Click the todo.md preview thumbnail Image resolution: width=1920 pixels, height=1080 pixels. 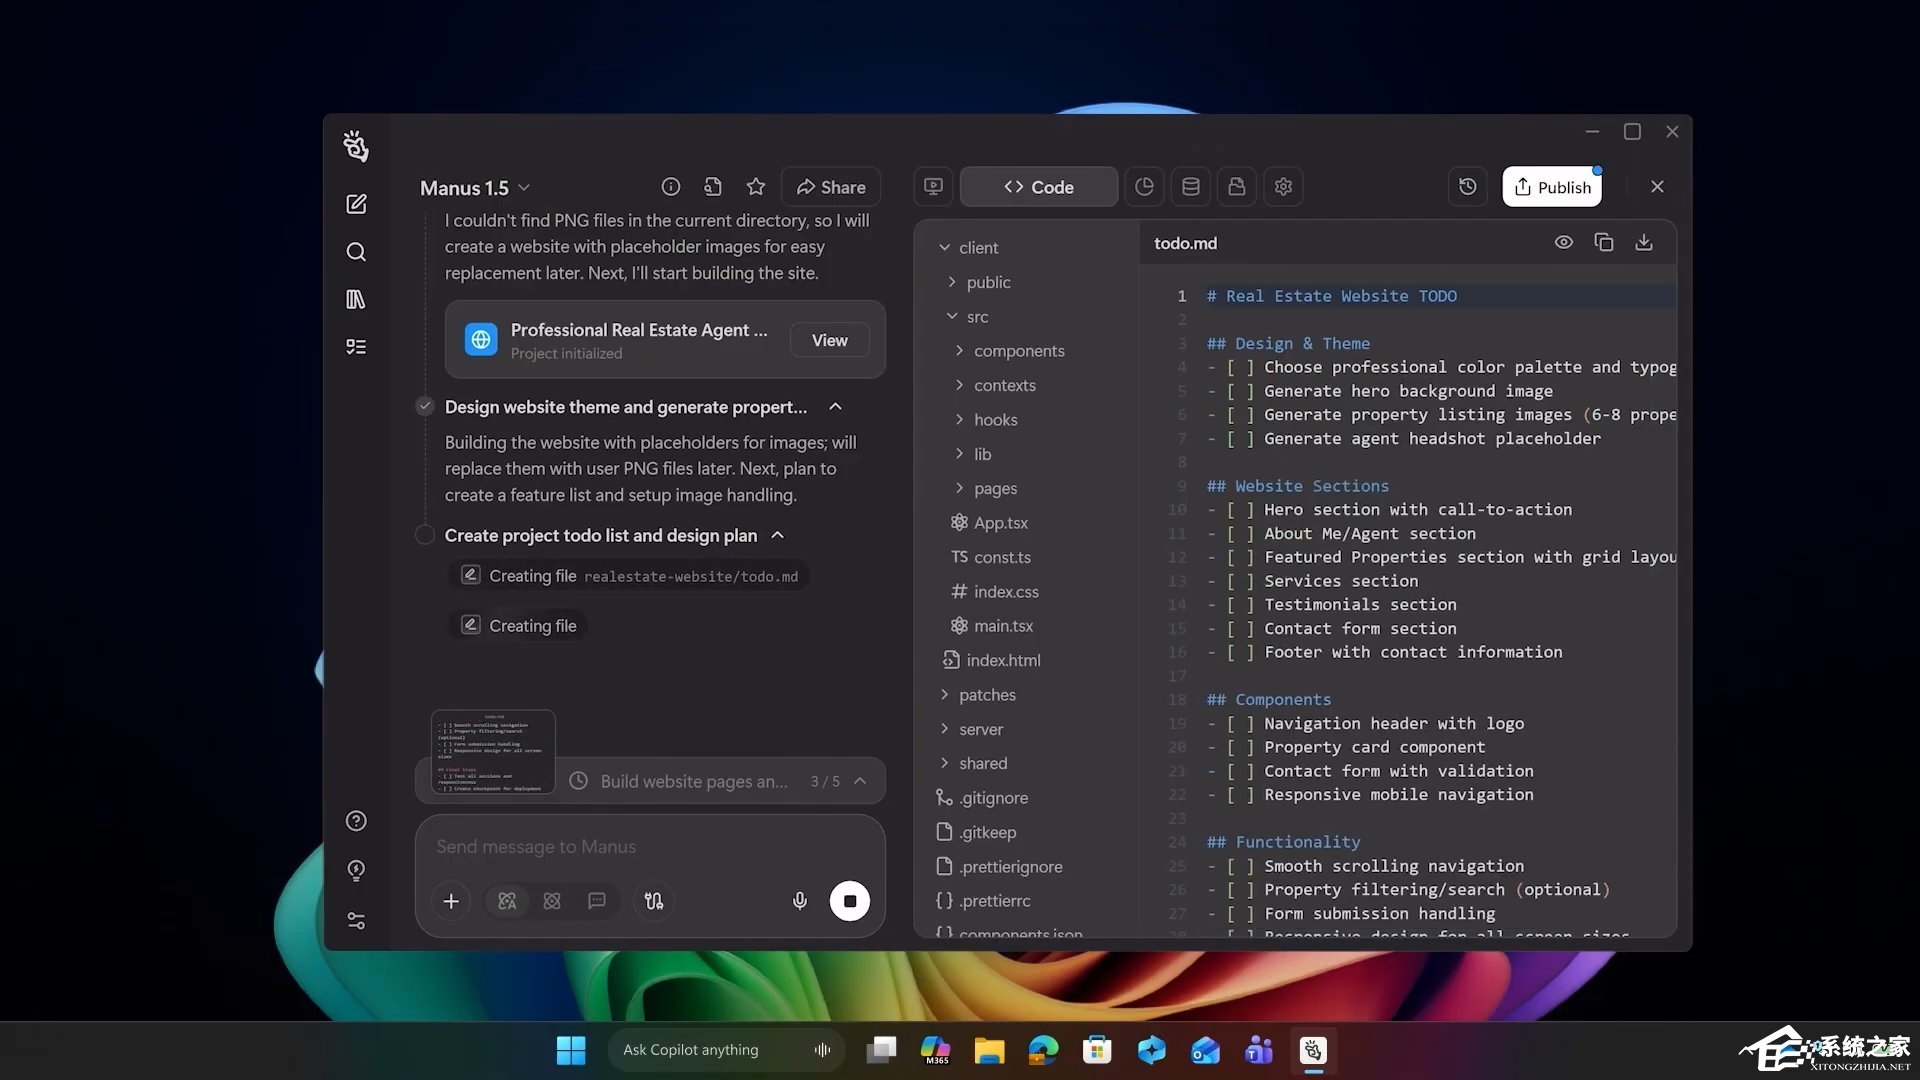[x=493, y=752]
